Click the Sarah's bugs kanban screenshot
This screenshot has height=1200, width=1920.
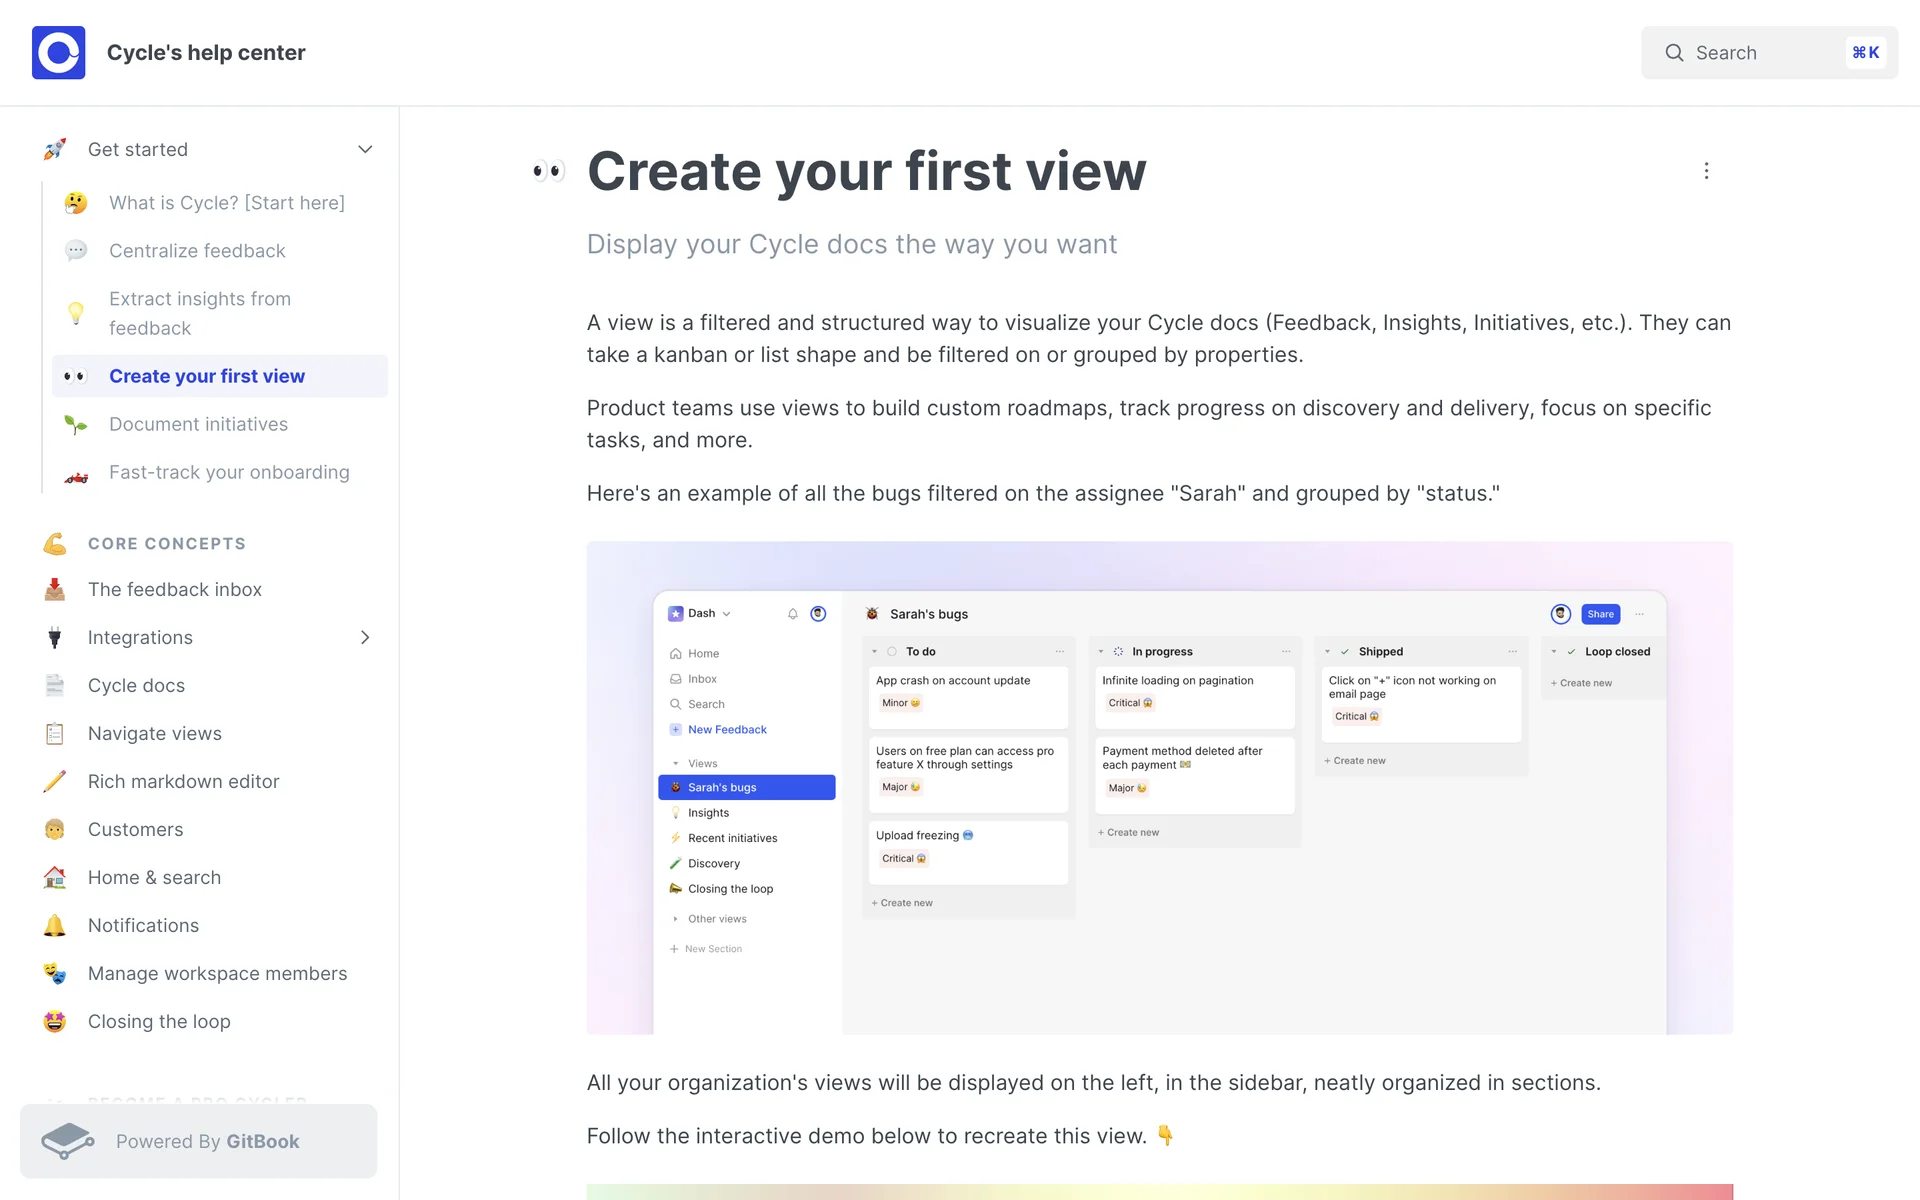[1159, 788]
